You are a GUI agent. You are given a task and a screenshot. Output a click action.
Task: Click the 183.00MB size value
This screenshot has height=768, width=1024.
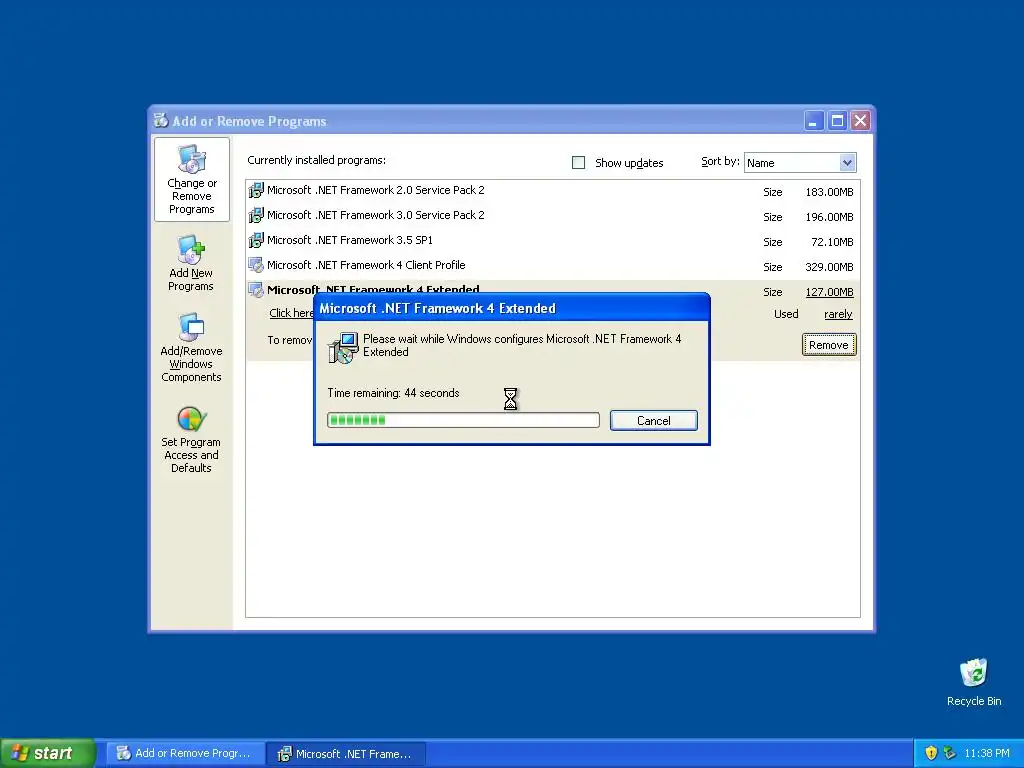coord(829,192)
